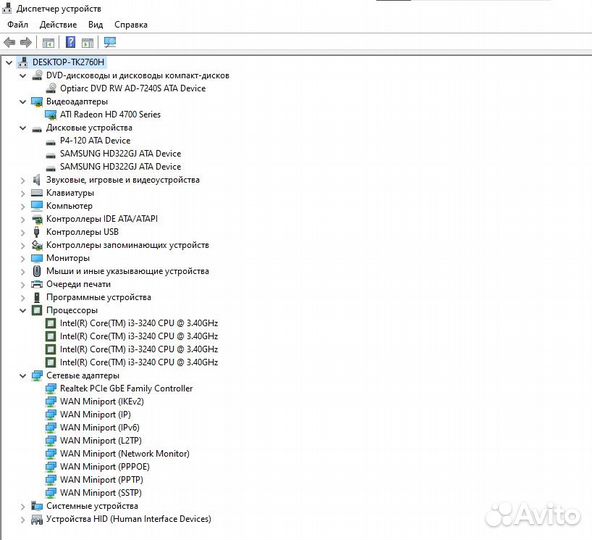
Task: Click the Back arrow toolbar icon
Action: 9,42
